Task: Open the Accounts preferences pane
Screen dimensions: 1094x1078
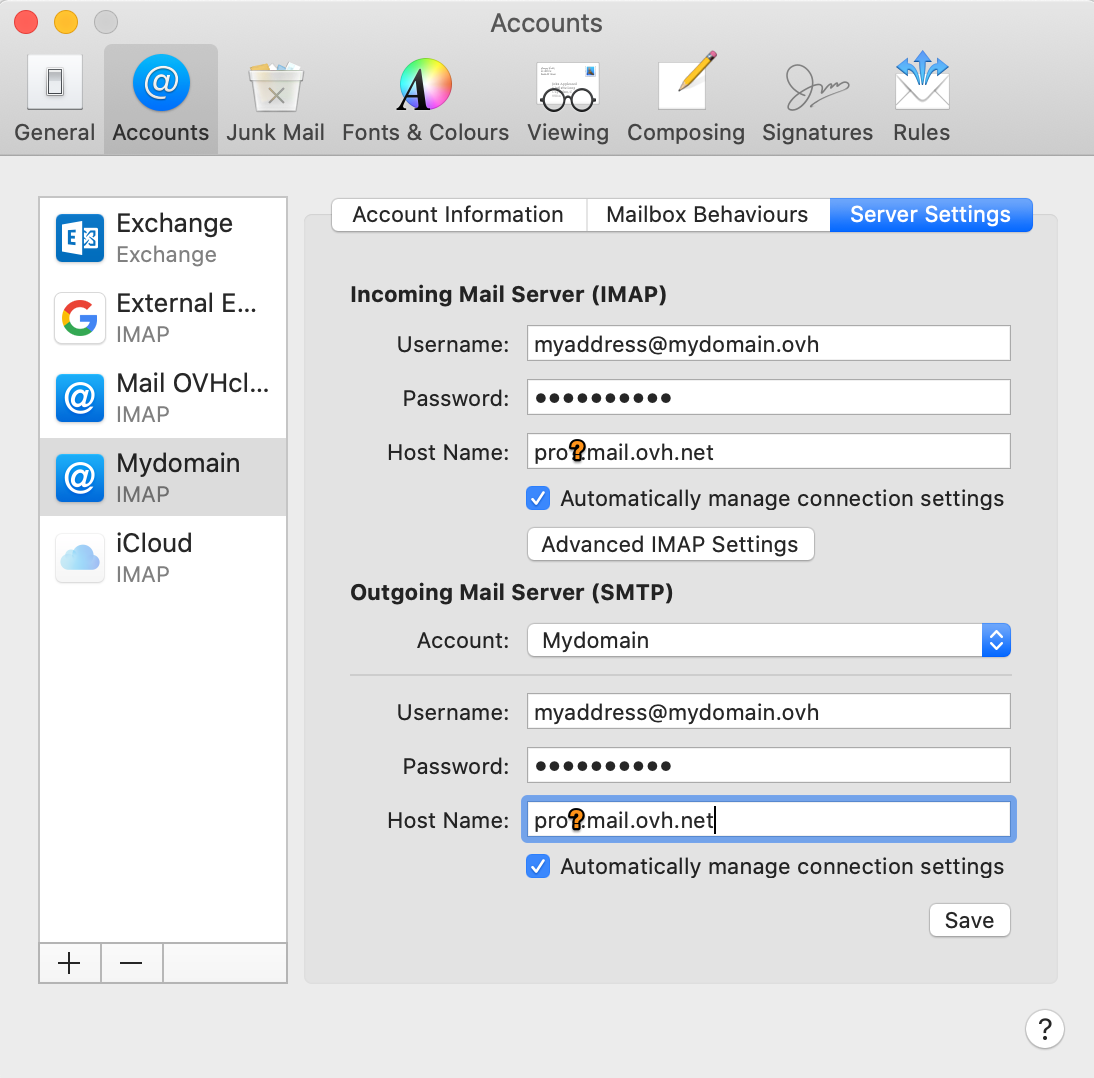Action: [160, 97]
